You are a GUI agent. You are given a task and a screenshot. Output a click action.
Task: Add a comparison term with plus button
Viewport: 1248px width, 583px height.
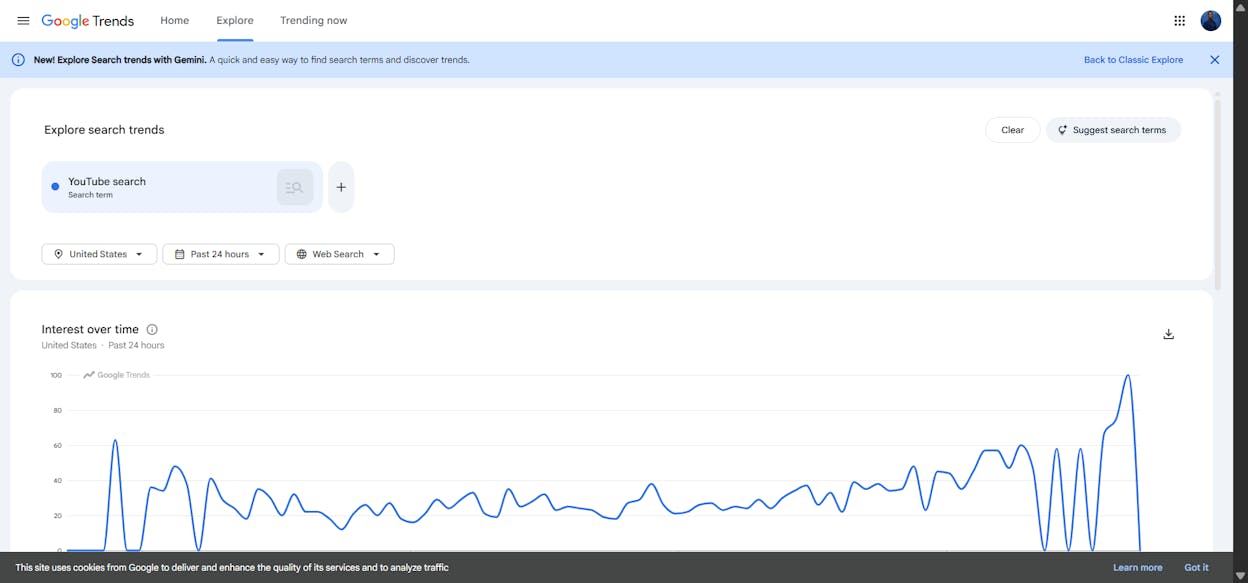(x=341, y=187)
